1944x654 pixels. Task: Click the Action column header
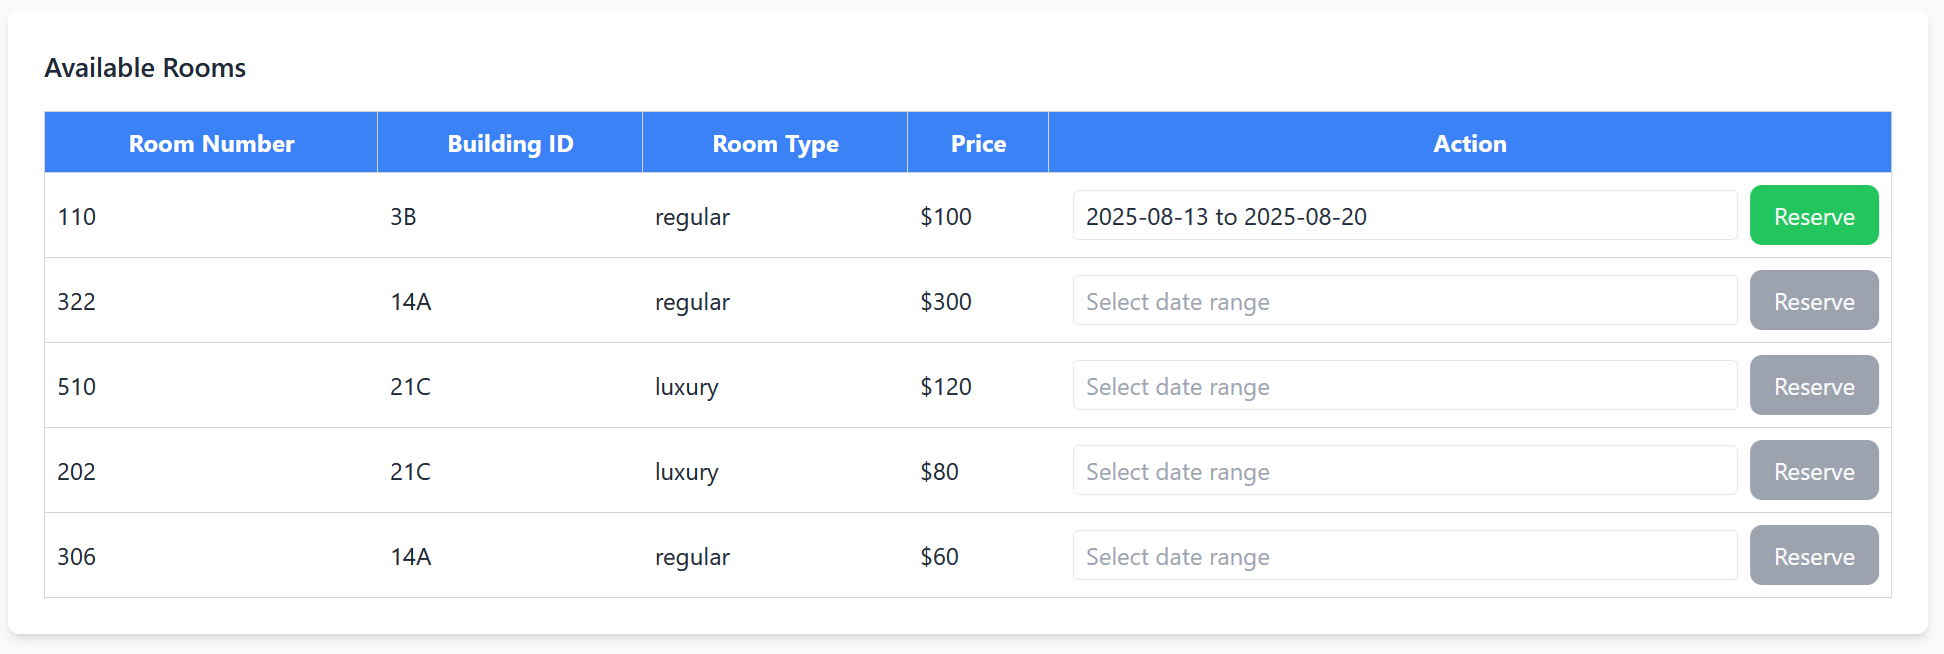pos(1469,144)
